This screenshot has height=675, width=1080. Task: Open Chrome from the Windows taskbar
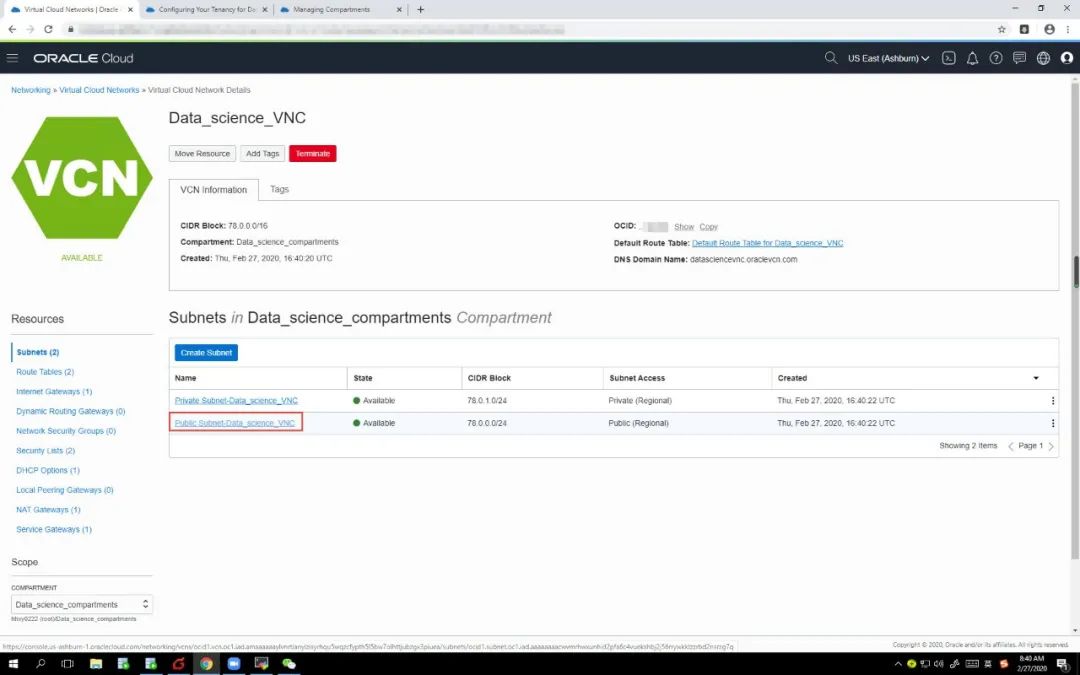pyautogui.click(x=206, y=664)
